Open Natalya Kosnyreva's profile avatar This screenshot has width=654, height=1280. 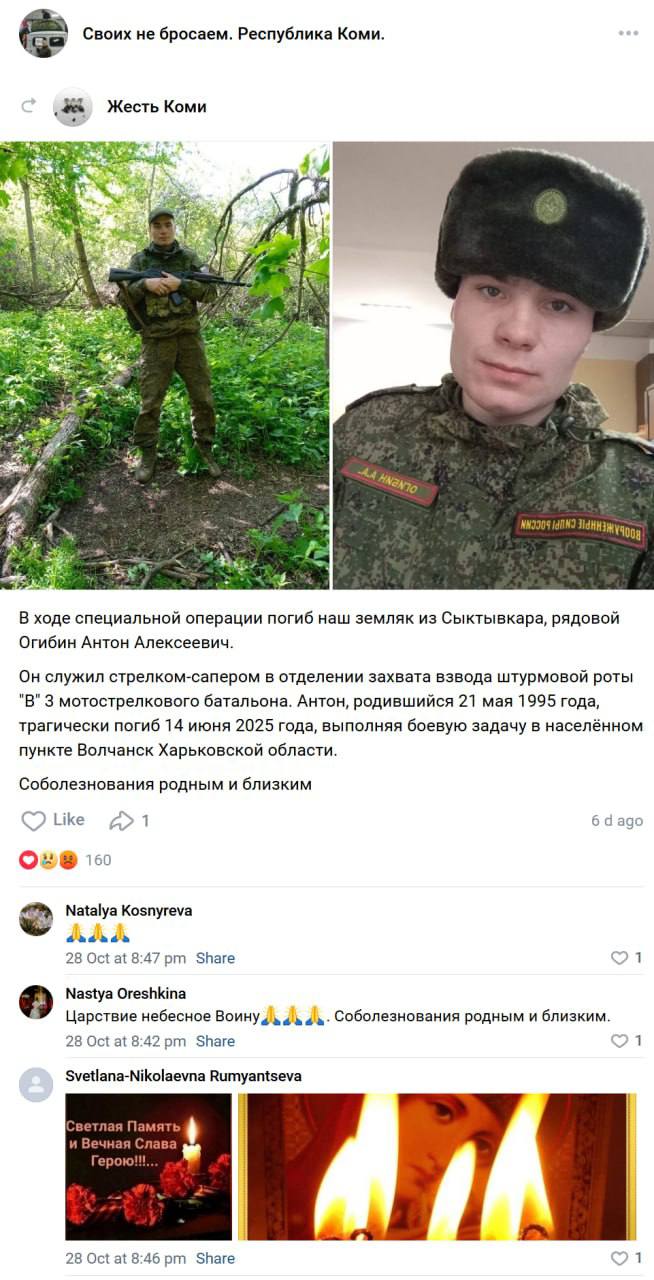[x=36, y=918]
